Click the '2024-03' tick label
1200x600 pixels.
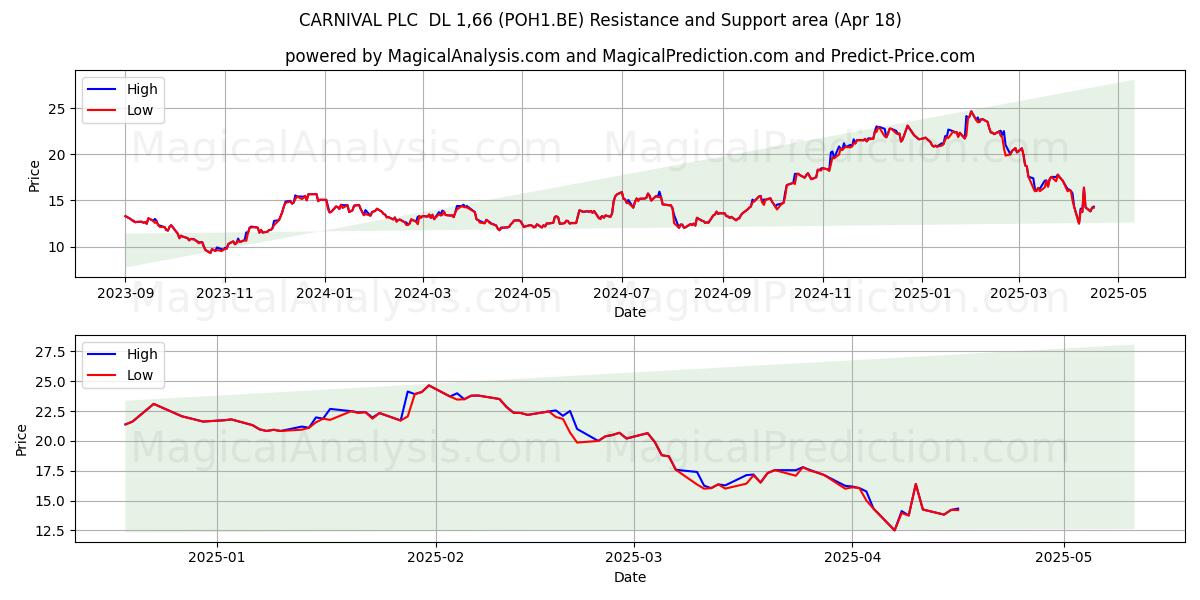coord(422,294)
